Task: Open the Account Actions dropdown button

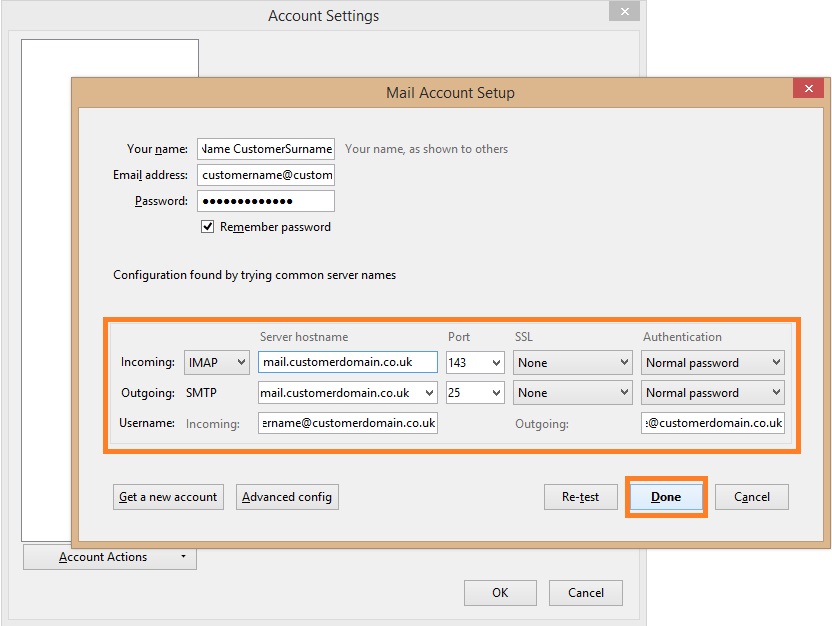Action: tap(110, 557)
